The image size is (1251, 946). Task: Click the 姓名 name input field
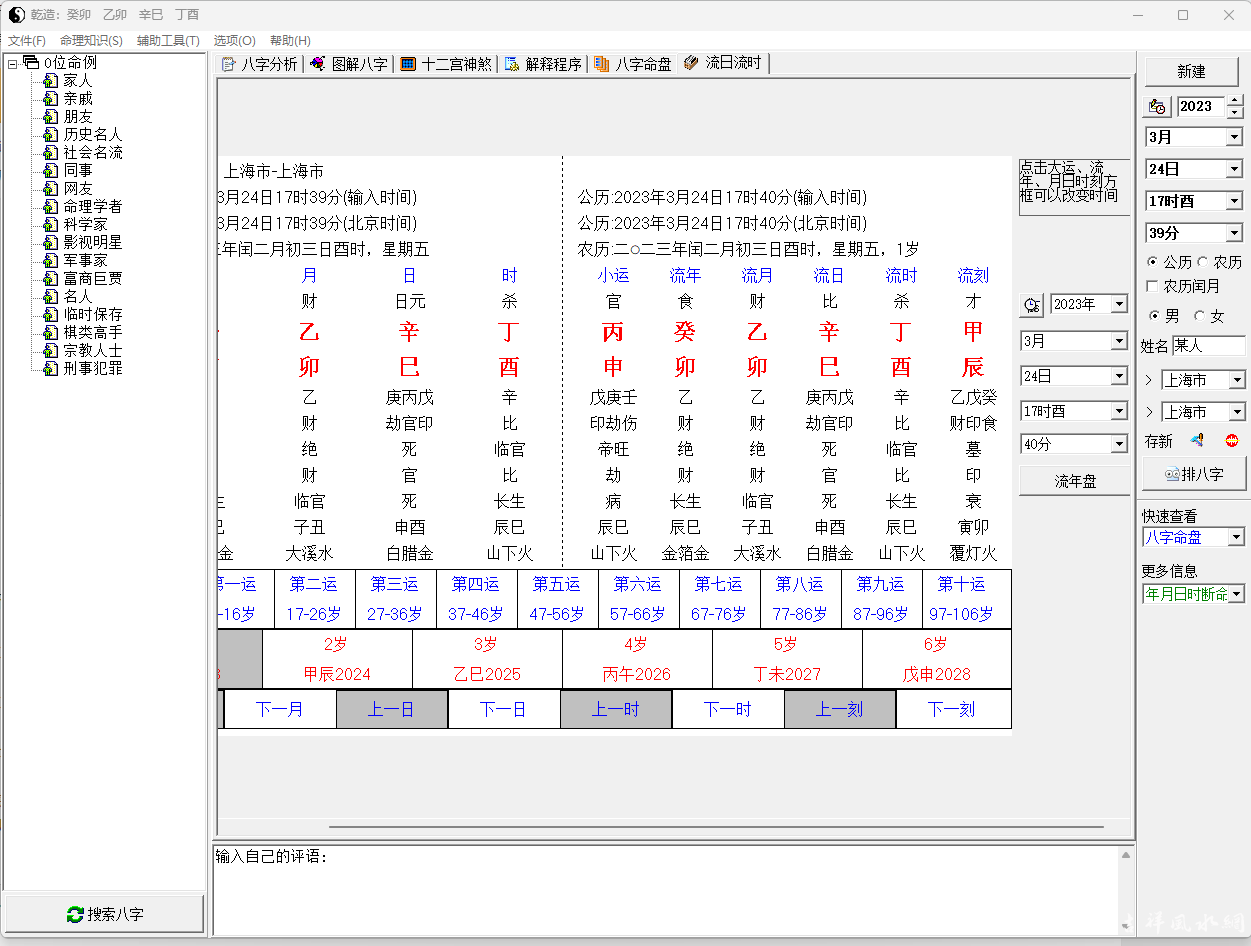pyautogui.click(x=1208, y=346)
